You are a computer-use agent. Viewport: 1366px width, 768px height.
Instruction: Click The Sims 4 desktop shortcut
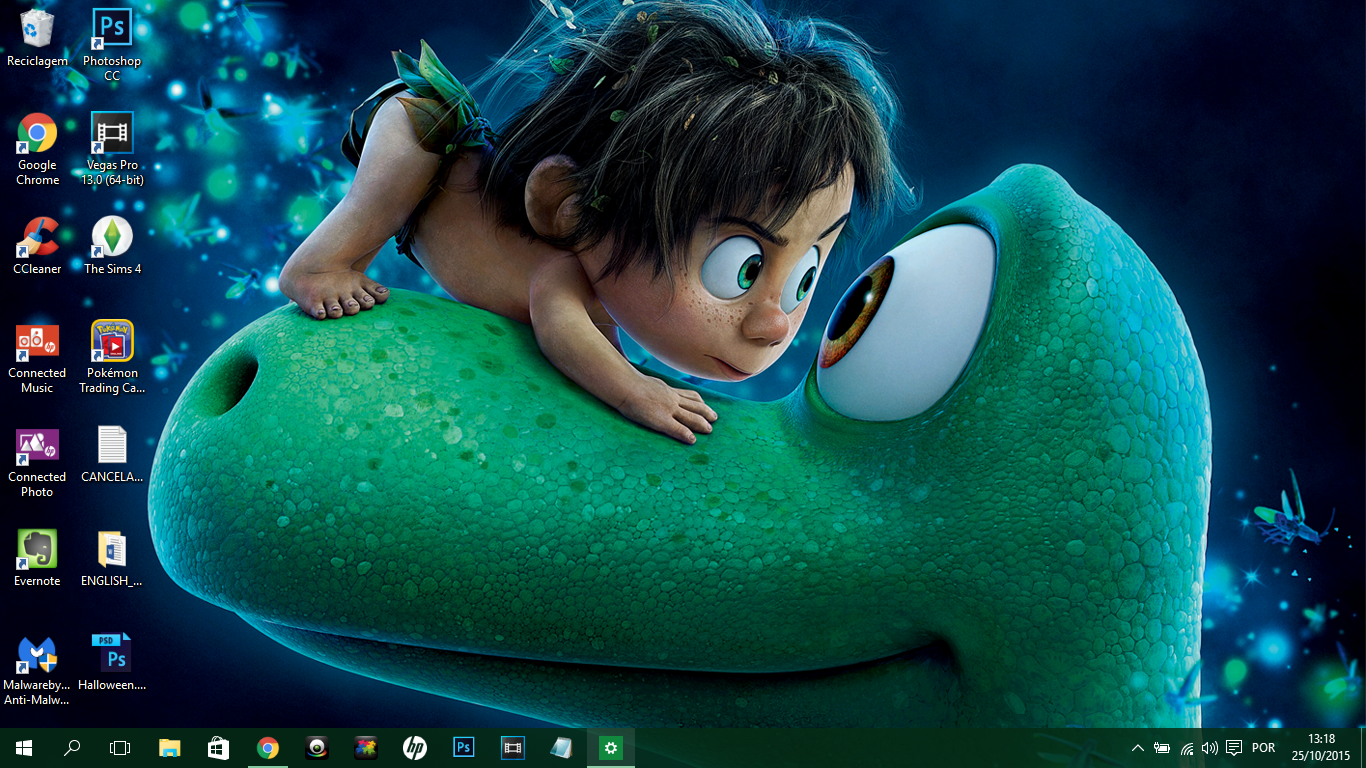[x=112, y=237]
